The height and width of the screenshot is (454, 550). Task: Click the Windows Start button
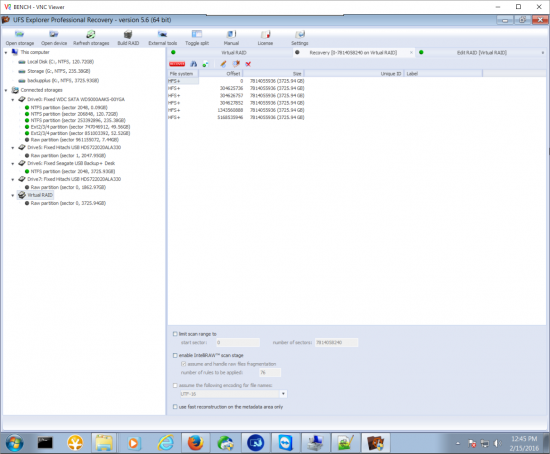click(x=14, y=443)
